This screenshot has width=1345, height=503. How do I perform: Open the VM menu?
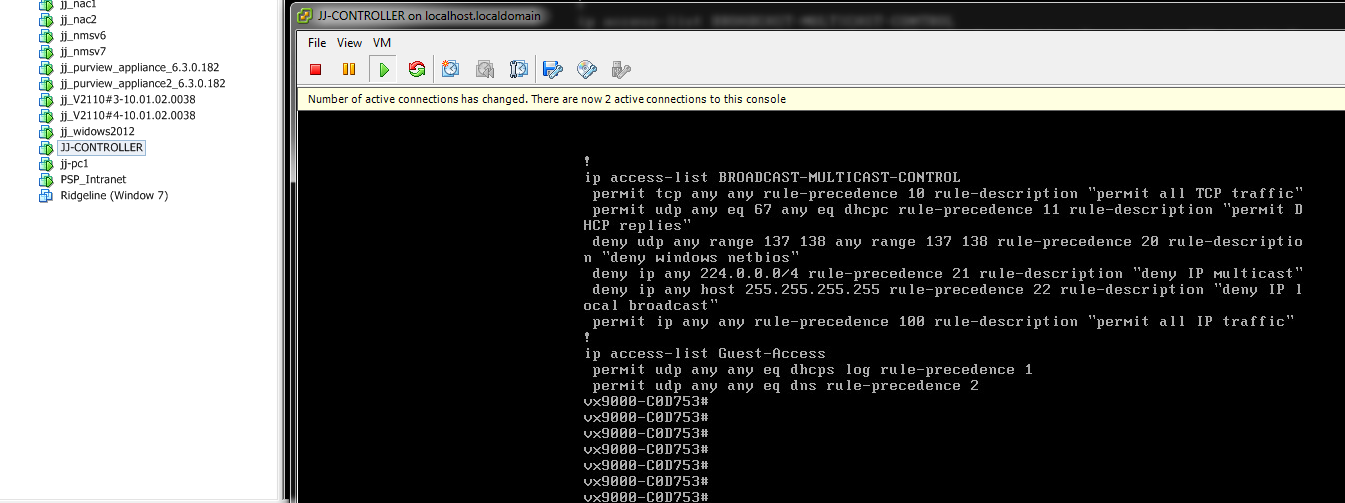382,43
